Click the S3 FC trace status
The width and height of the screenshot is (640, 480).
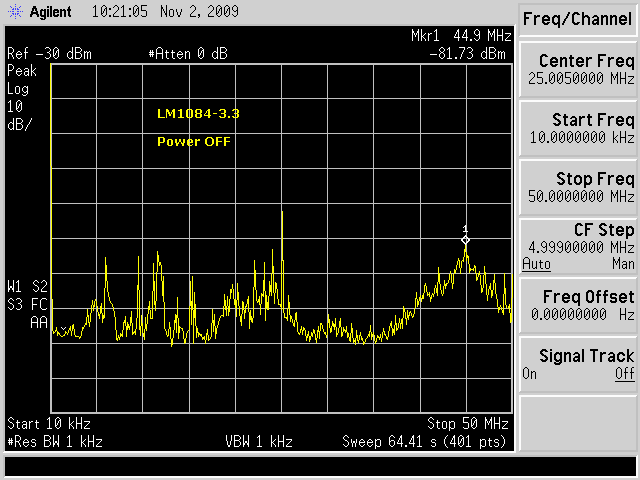(27, 304)
